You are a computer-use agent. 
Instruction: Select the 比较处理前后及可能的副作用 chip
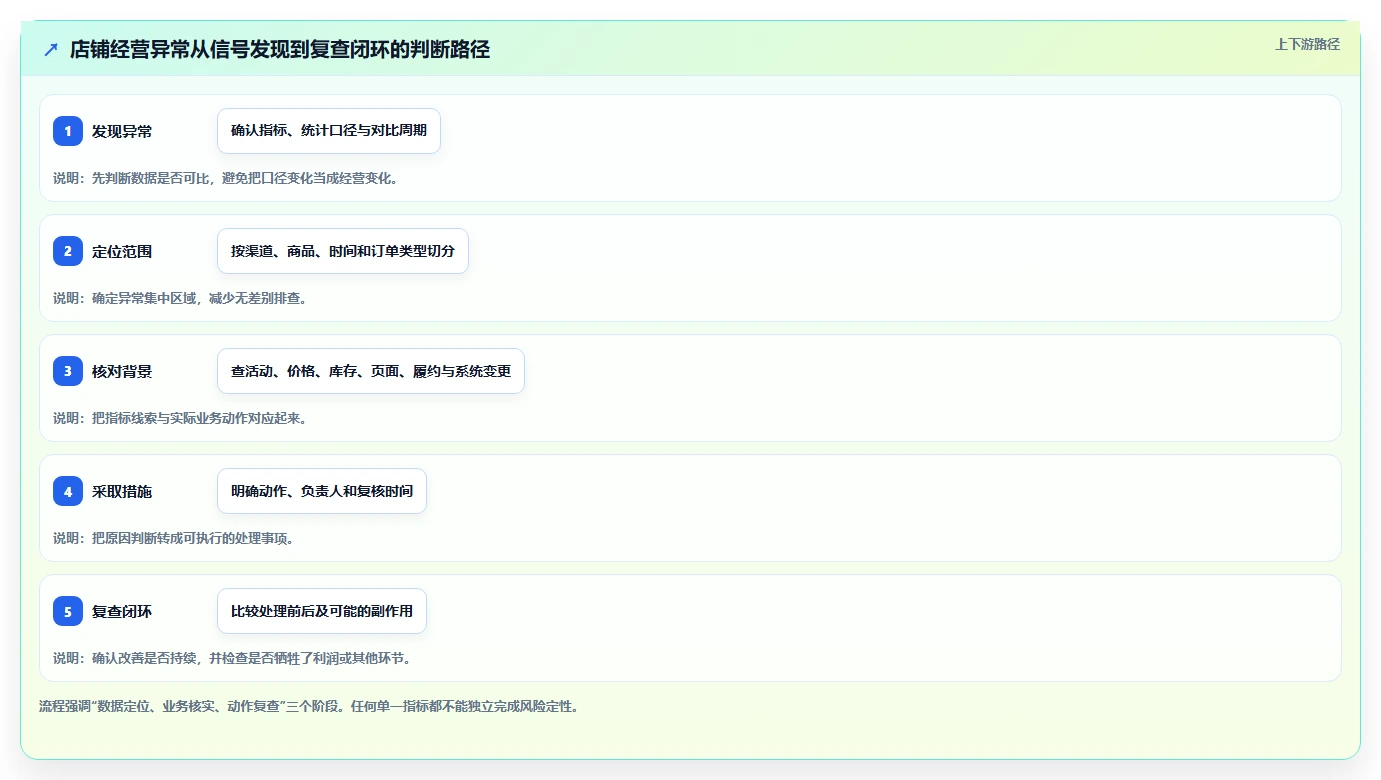click(322, 611)
